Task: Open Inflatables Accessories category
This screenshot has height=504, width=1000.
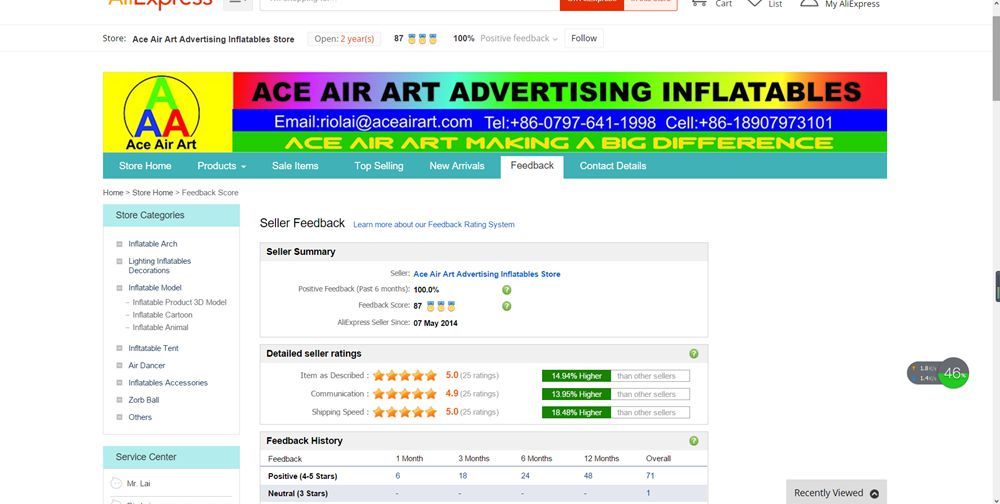Action: click(168, 383)
